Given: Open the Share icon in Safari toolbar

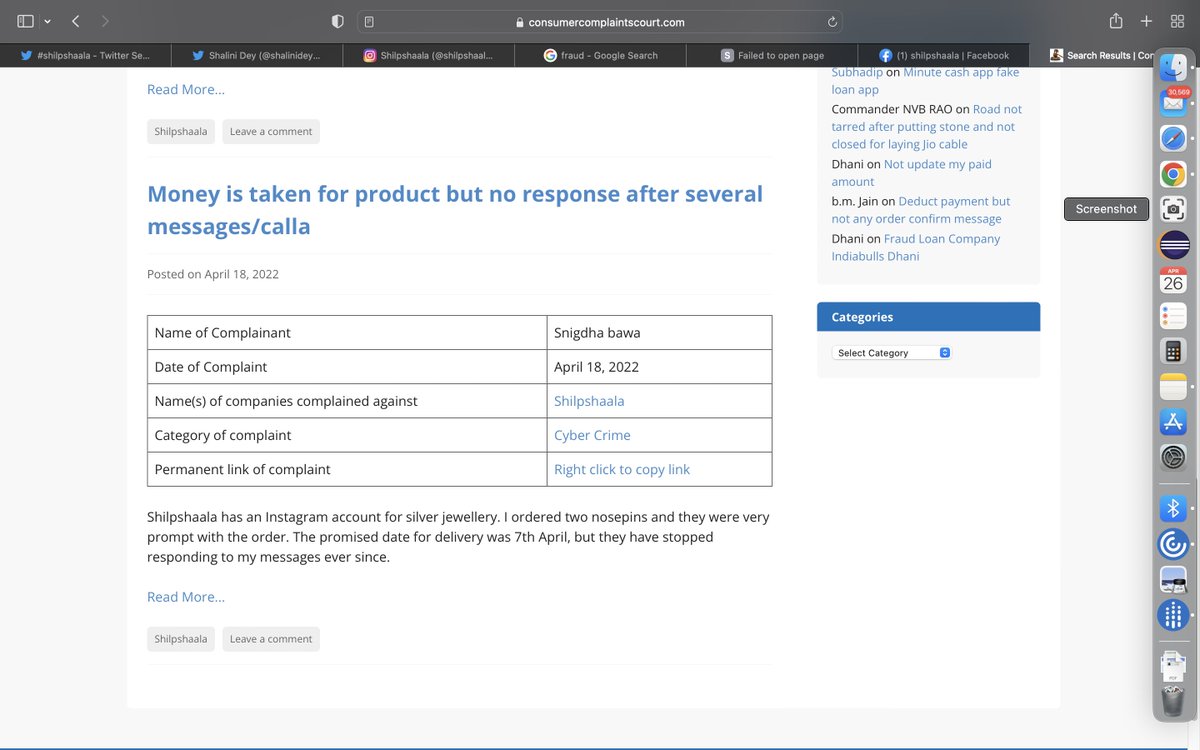Looking at the screenshot, I should 1116,21.
